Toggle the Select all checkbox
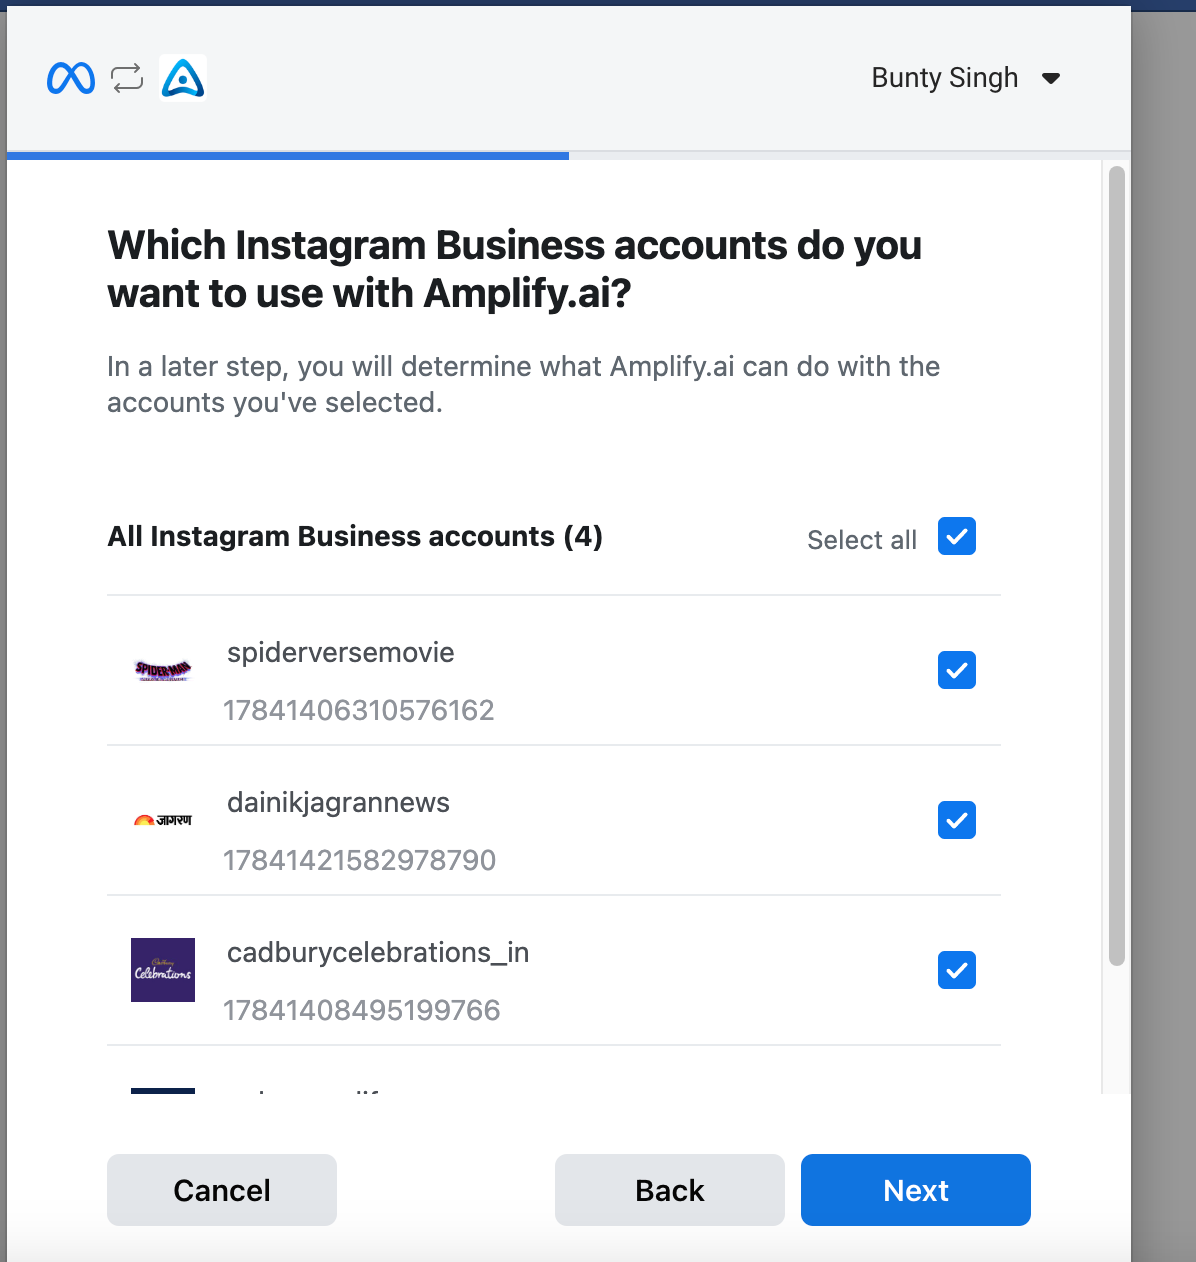Screen dimensions: 1196x1262 click(957, 536)
